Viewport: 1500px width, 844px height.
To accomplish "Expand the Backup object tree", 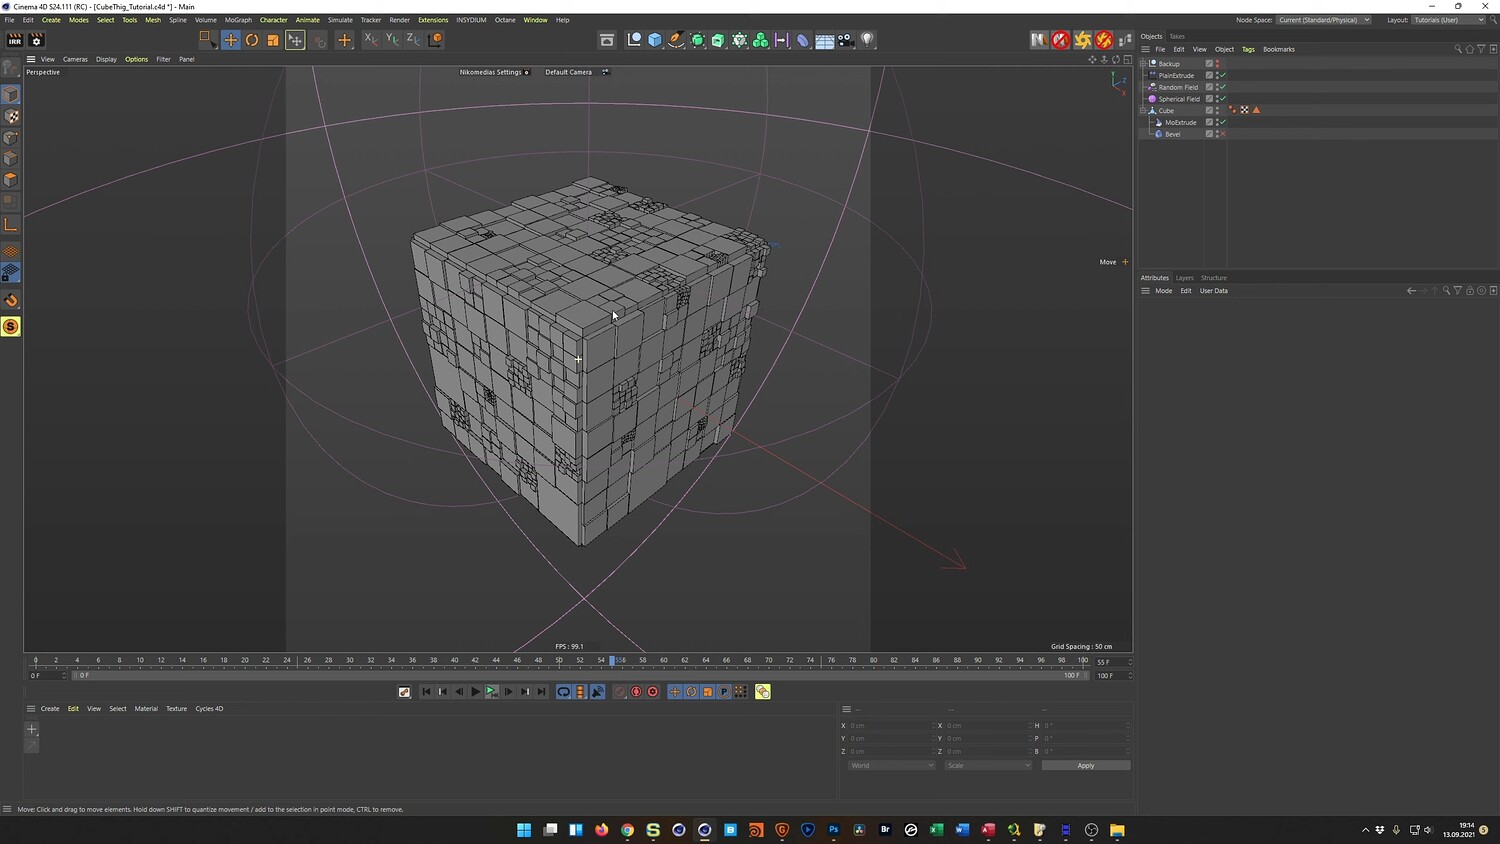I will pyautogui.click(x=1143, y=63).
